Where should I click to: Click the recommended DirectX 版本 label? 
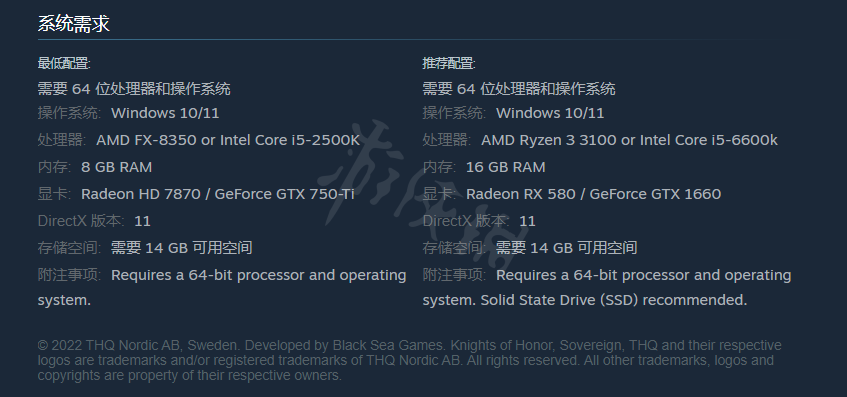[466, 221]
